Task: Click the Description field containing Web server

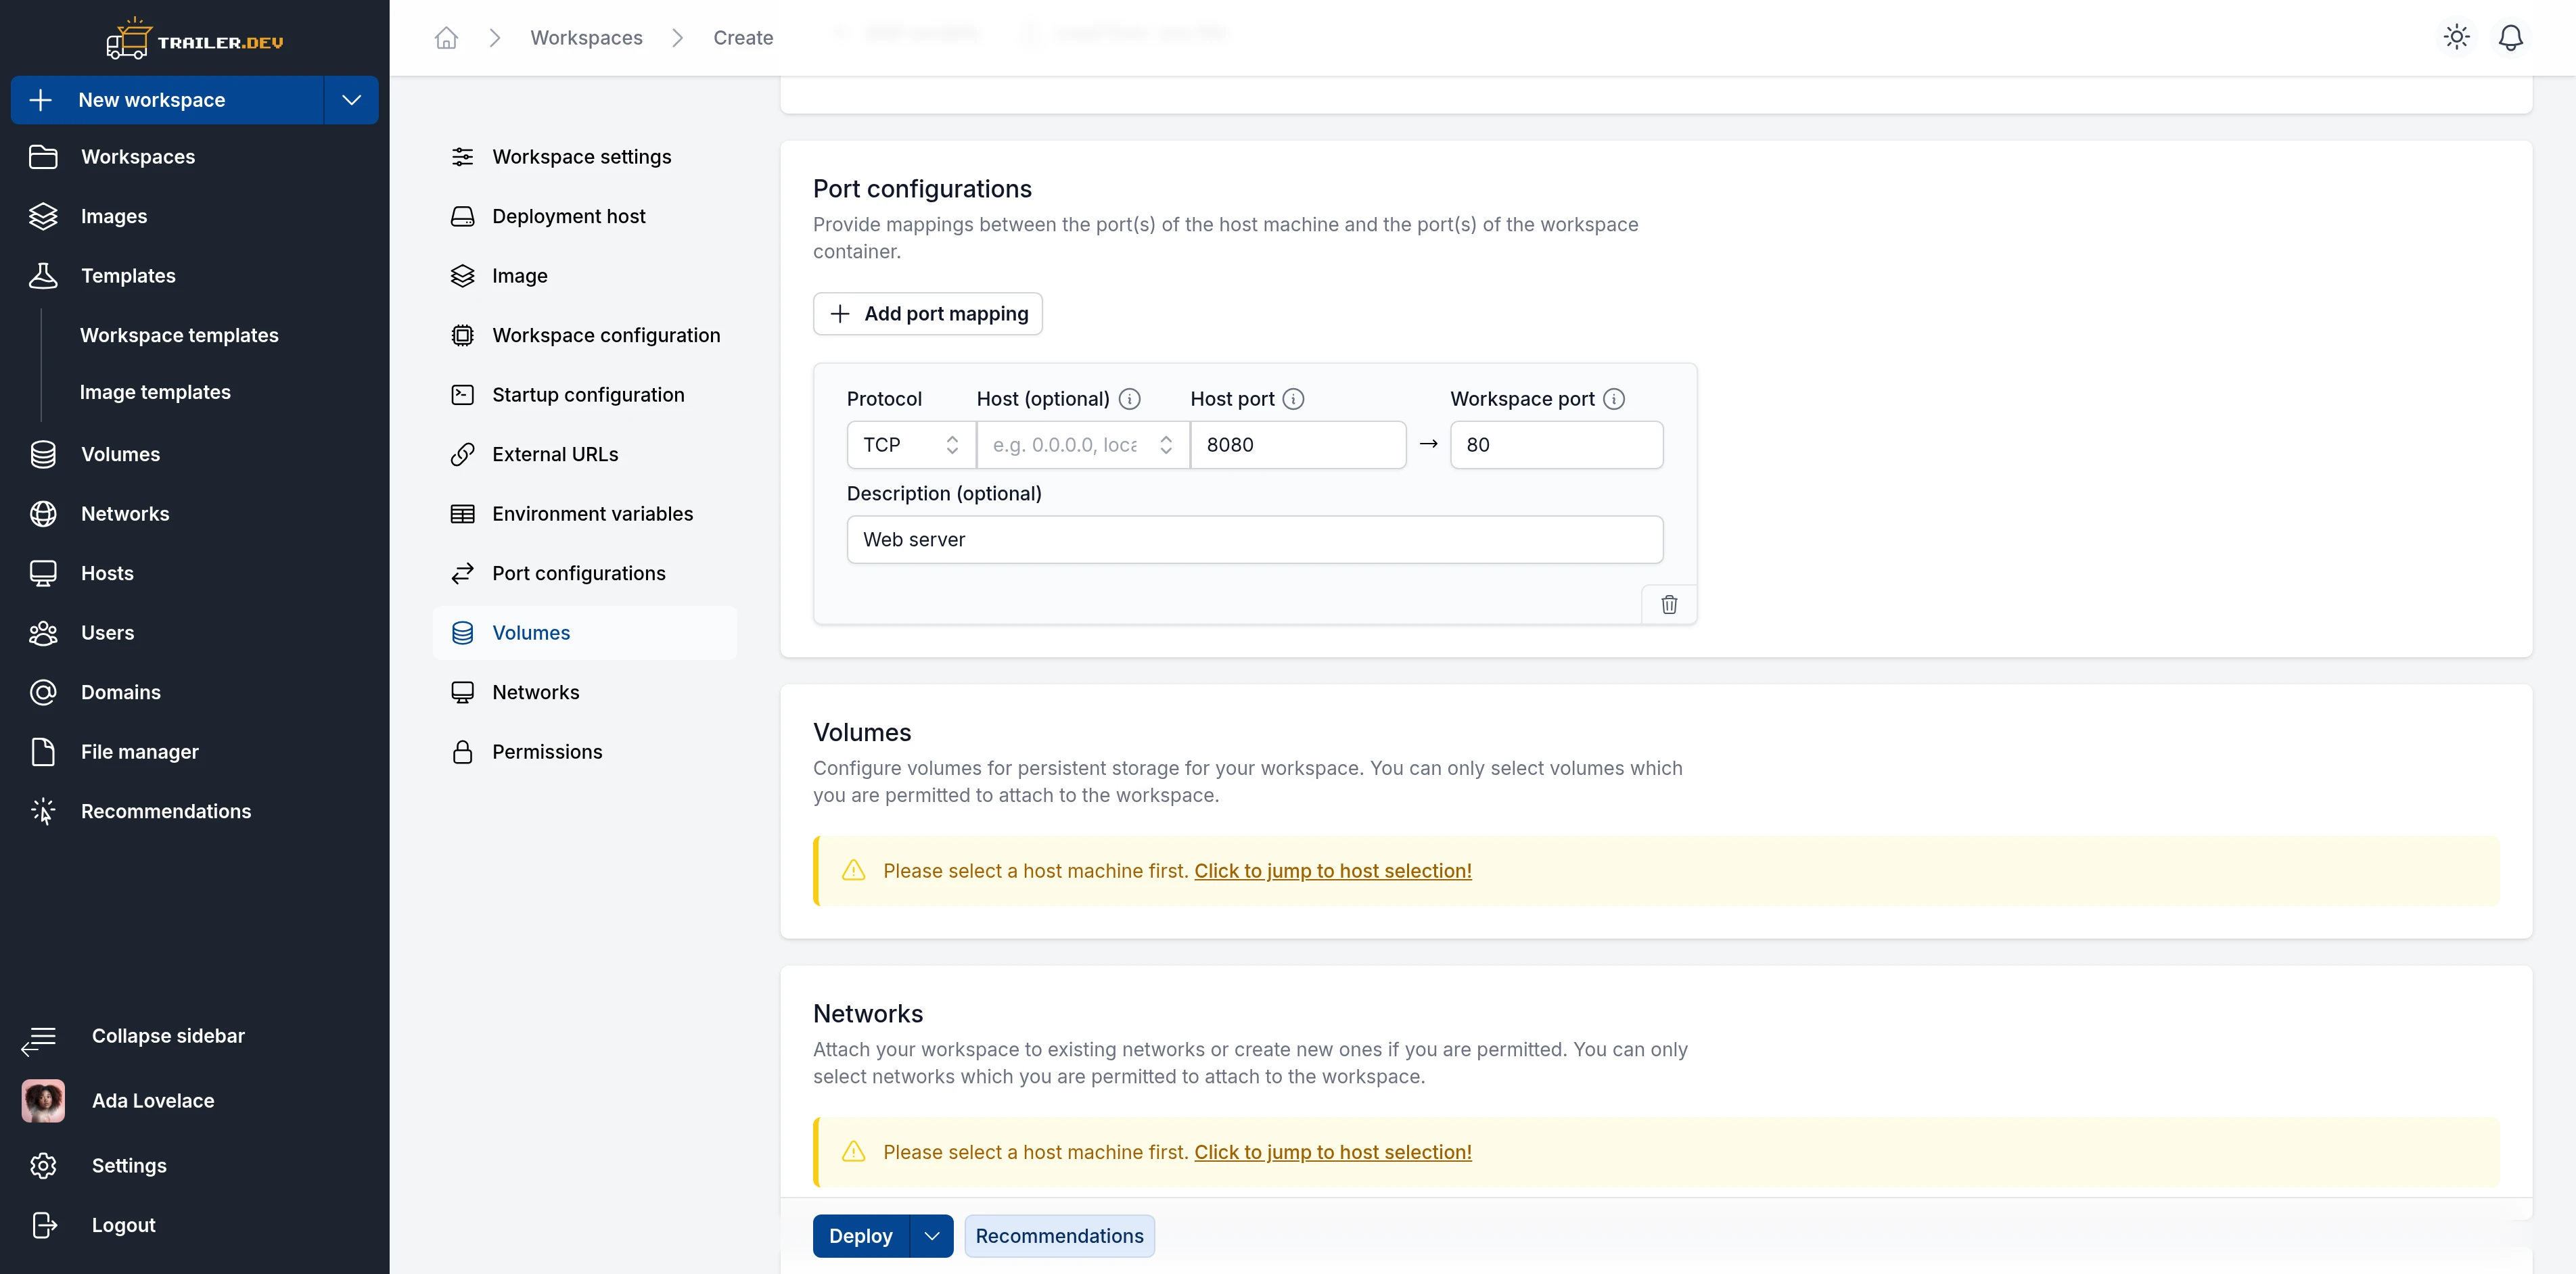Action: 1255,539
